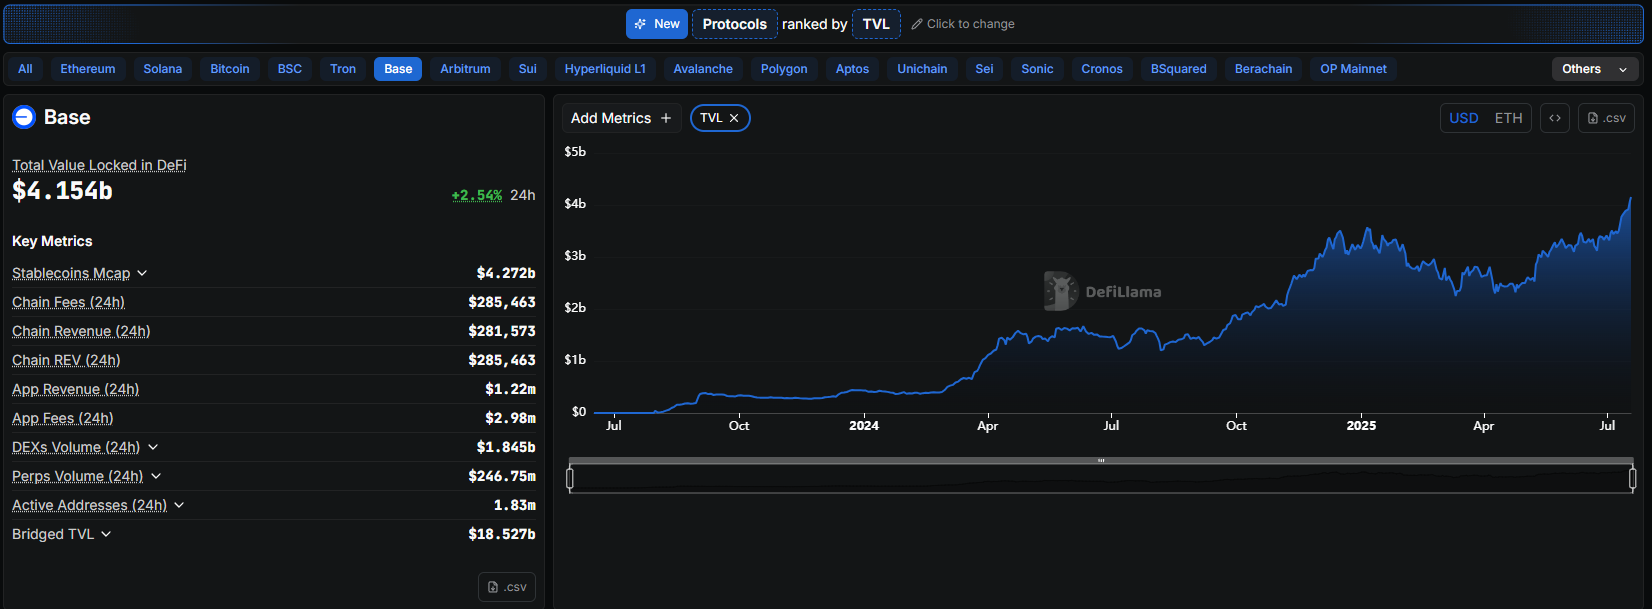Viewport: 1652px width, 609px height.
Task: Switch chart denomination to USD
Action: click(x=1463, y=118)
